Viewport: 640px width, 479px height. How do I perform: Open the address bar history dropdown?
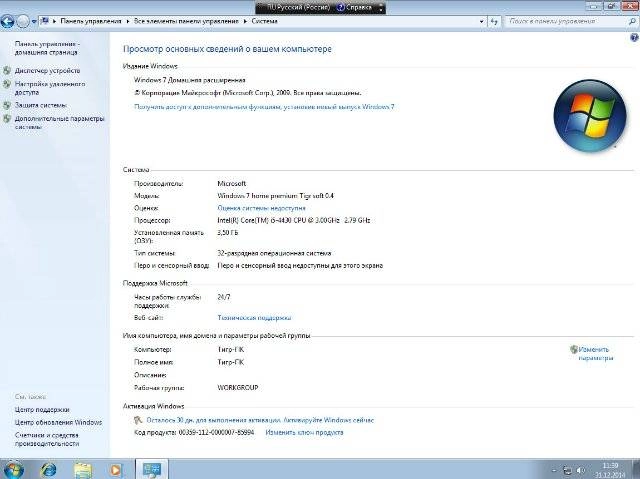click(x=482, y=21)
